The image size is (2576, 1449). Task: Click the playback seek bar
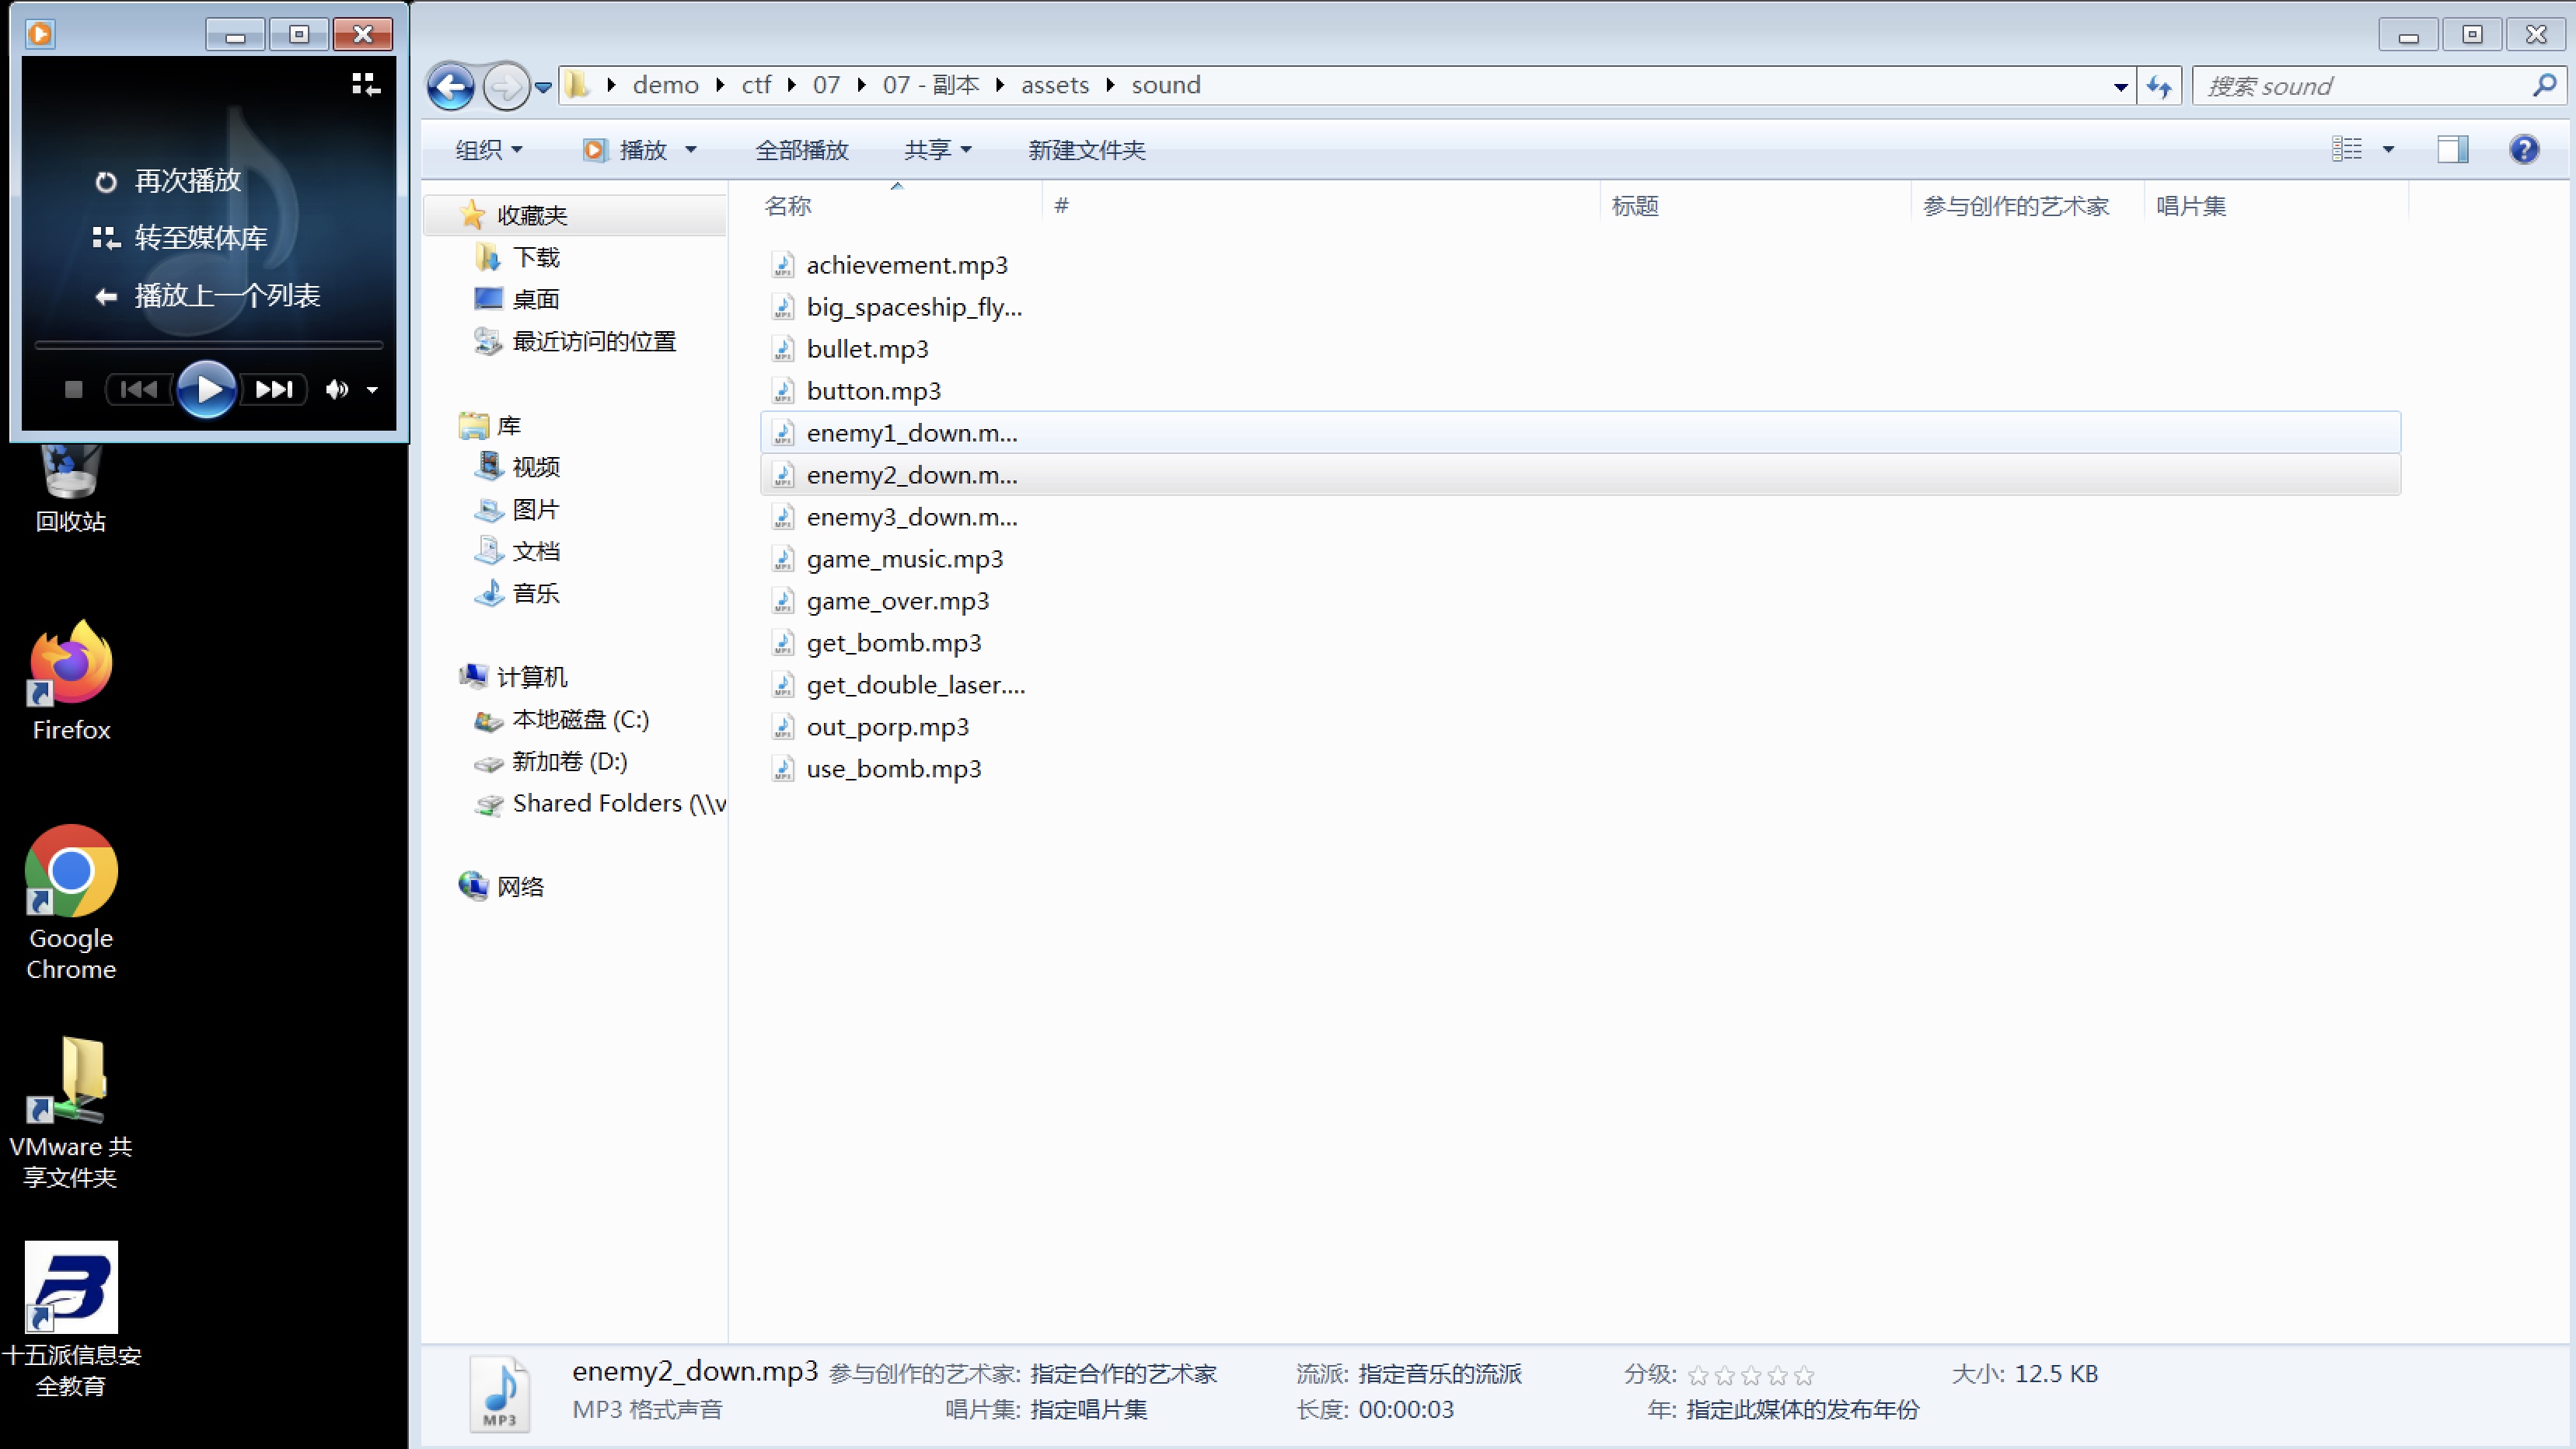point(208,345)
